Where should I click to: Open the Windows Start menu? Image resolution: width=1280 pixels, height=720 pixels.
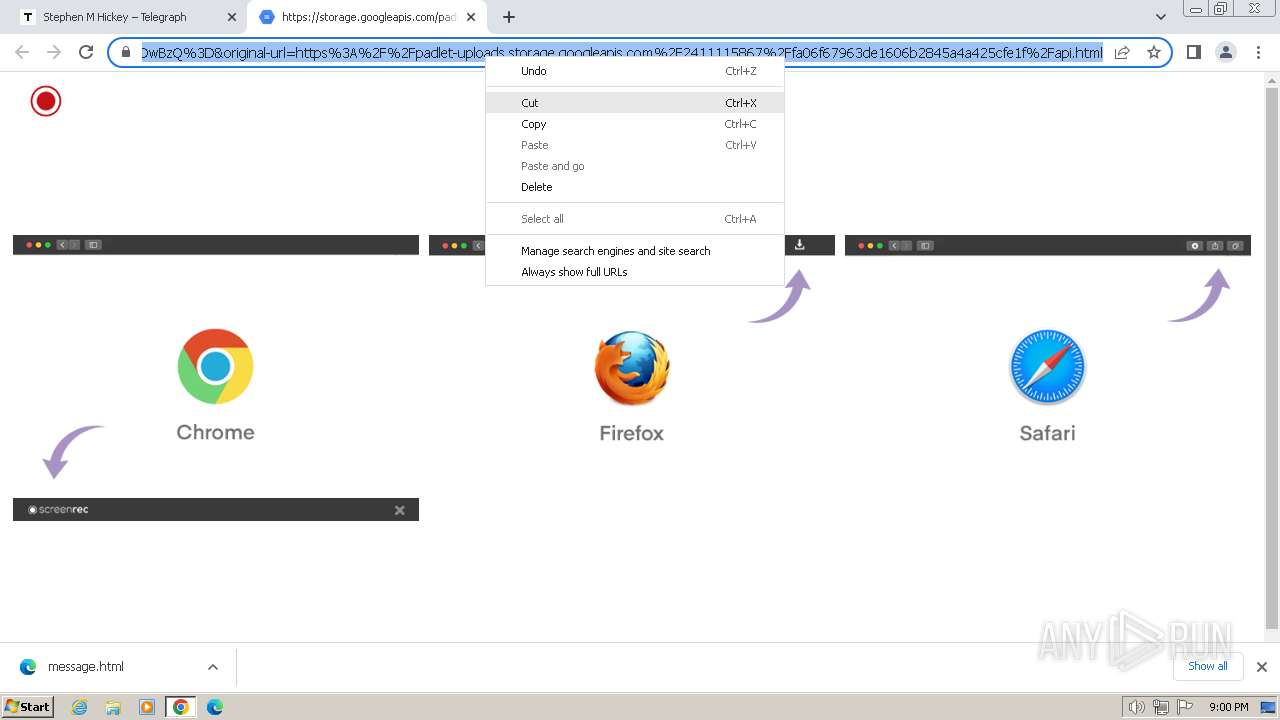pyautogui.click(x=28, y=706)
